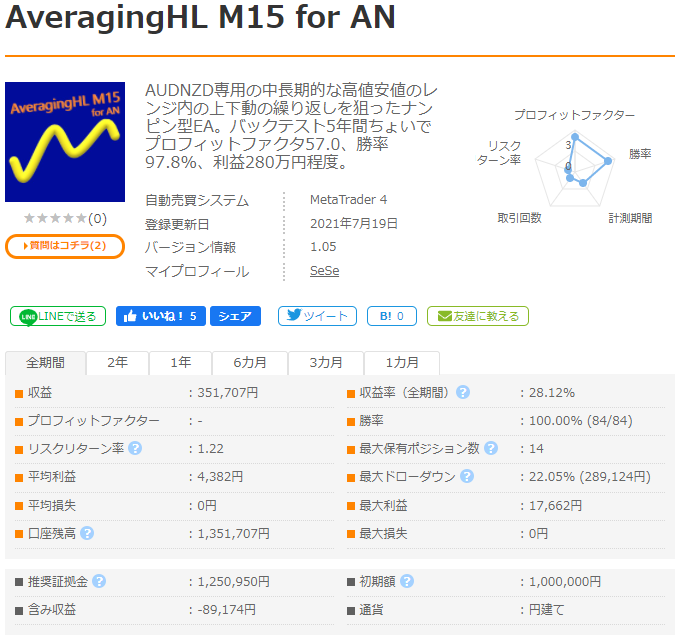Switch to the 3カ月 tab
680x635 pixels.
click(x=326, y=363)
